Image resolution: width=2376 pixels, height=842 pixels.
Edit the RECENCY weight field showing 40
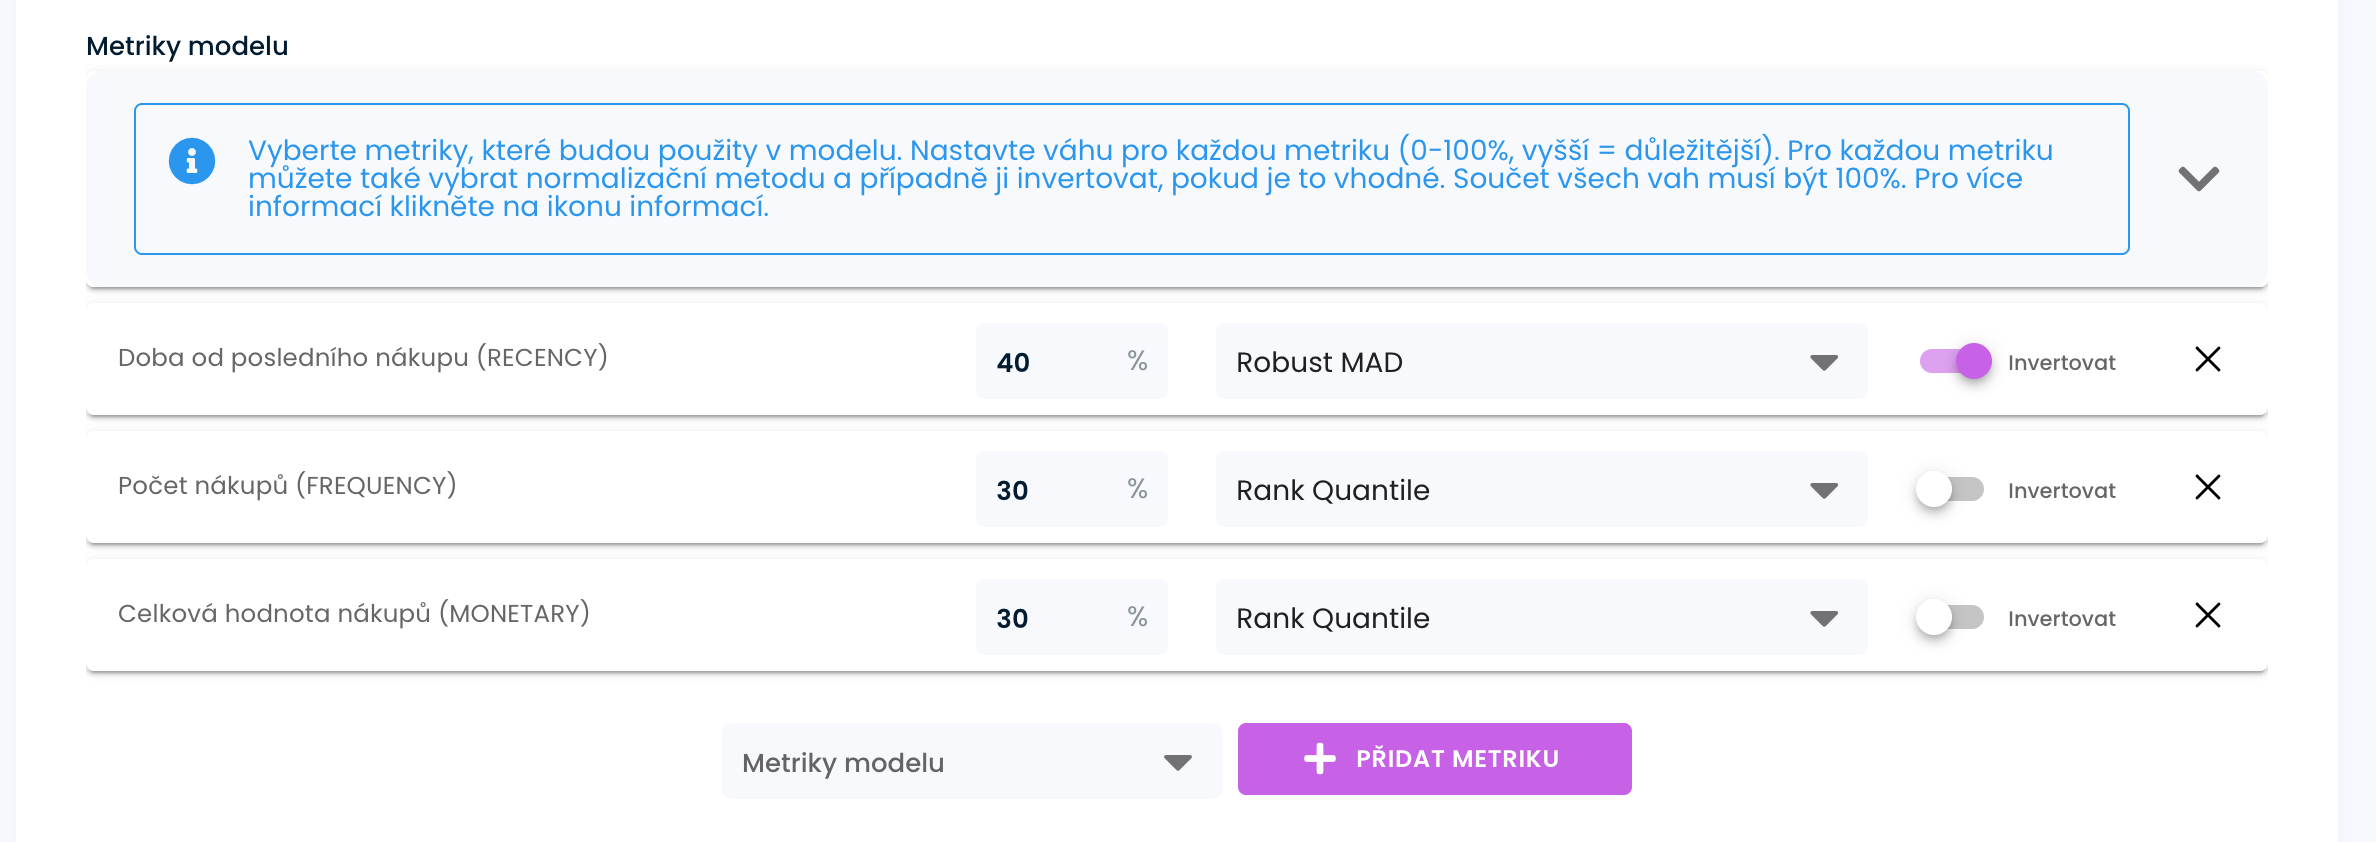click(x=1050, y=362)
